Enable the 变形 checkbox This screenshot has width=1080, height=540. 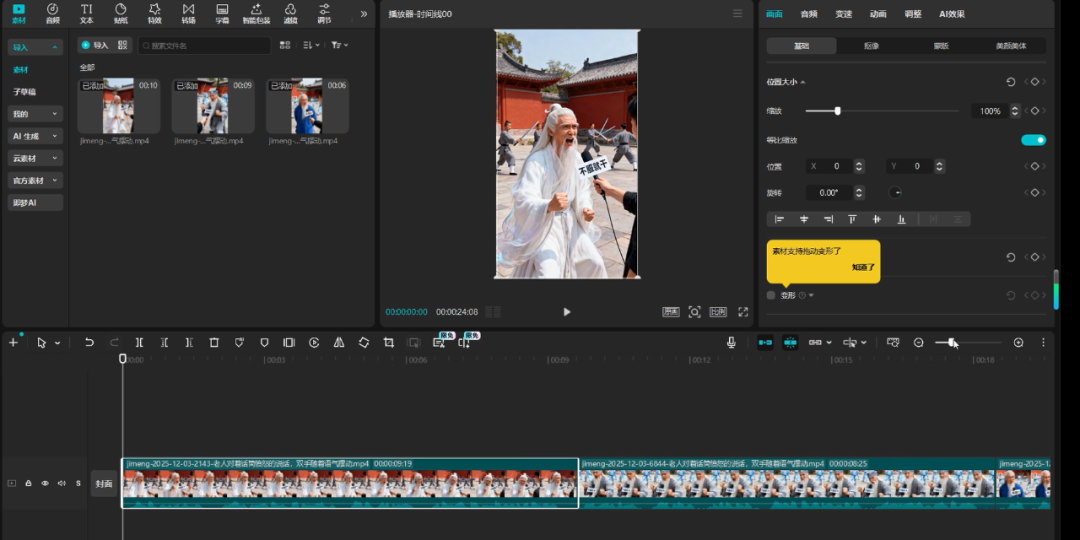771,295
